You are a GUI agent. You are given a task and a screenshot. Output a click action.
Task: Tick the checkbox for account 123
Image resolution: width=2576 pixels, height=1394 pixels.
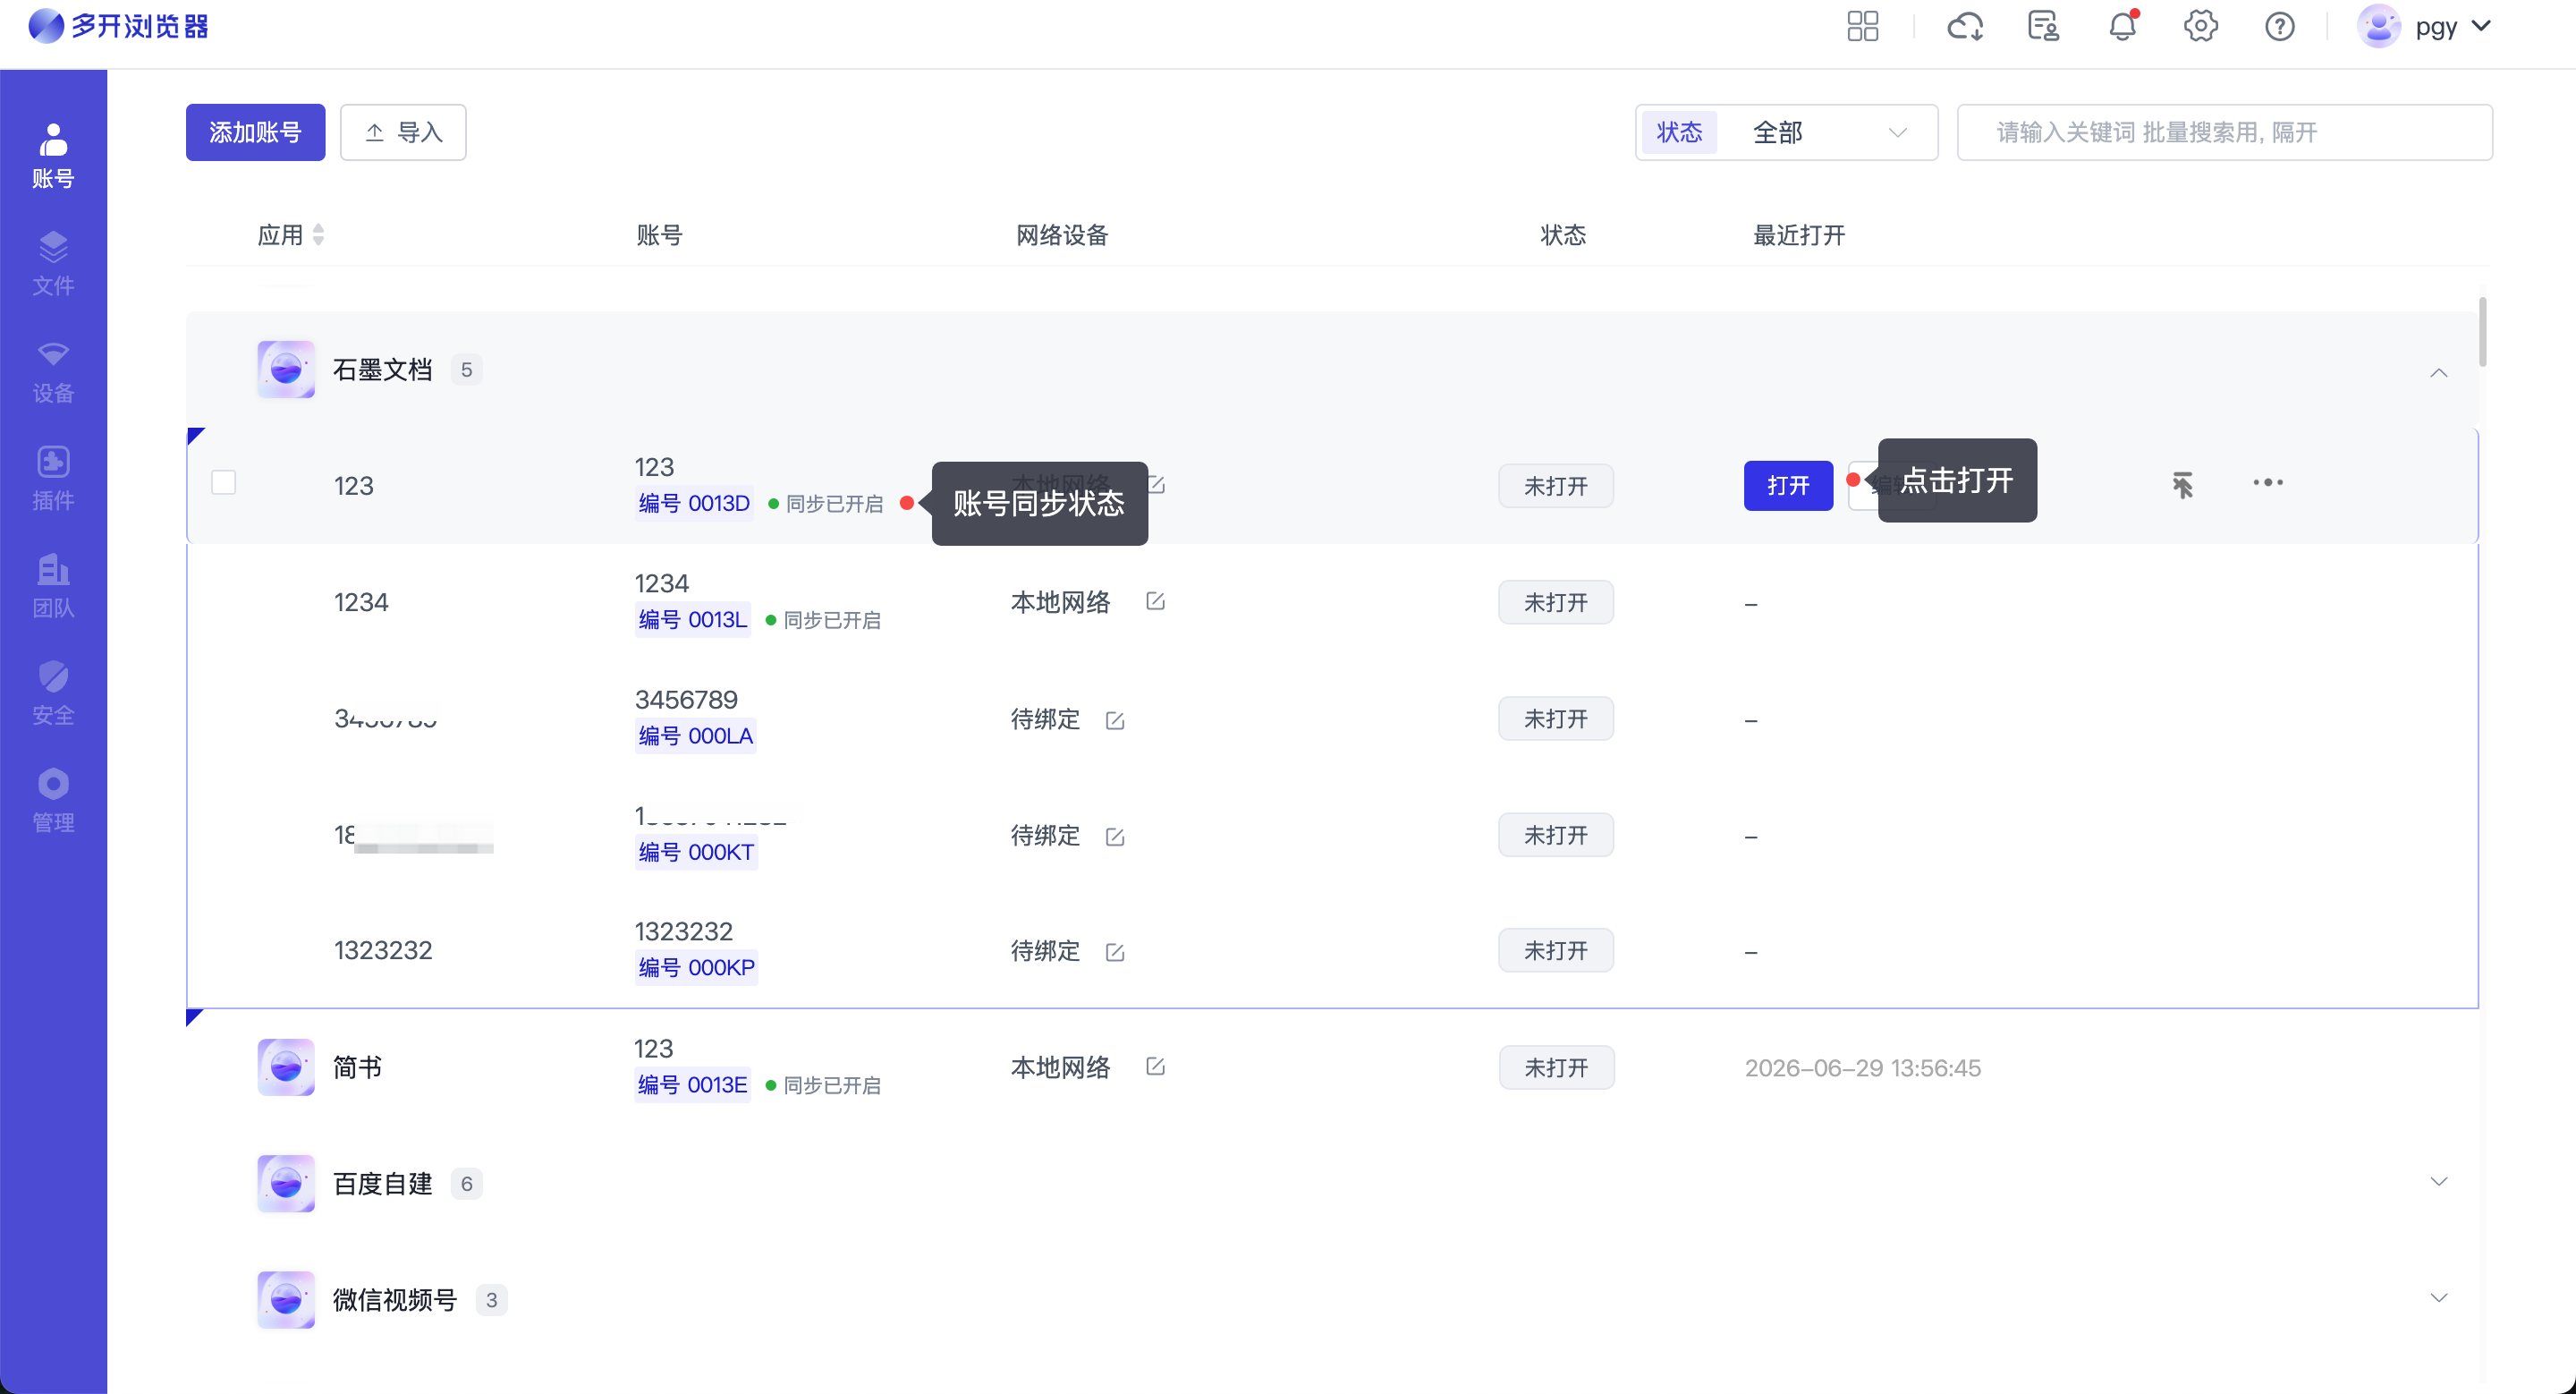[x=224, y=483]
